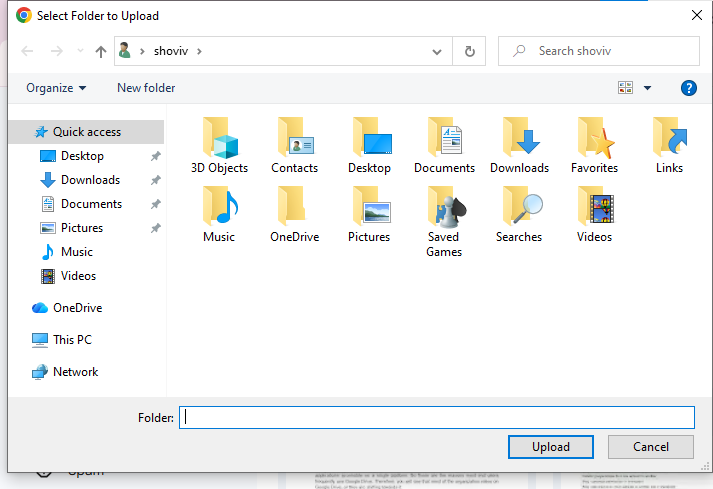Viewport: 713px width, 489px height.
Task: Select the Documents folder in file pane
Action: [444, 145]
